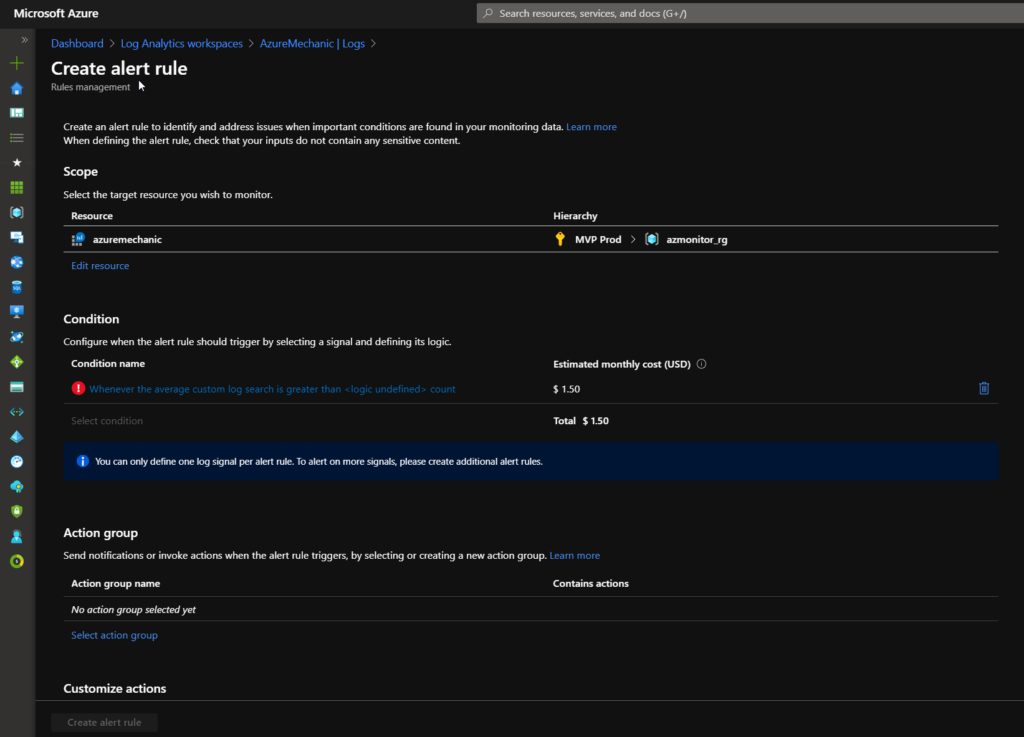The width and height of the screenshot is (1024, 737).
Task: Click the MVP Prod subscription key icon
Action: 560,239
